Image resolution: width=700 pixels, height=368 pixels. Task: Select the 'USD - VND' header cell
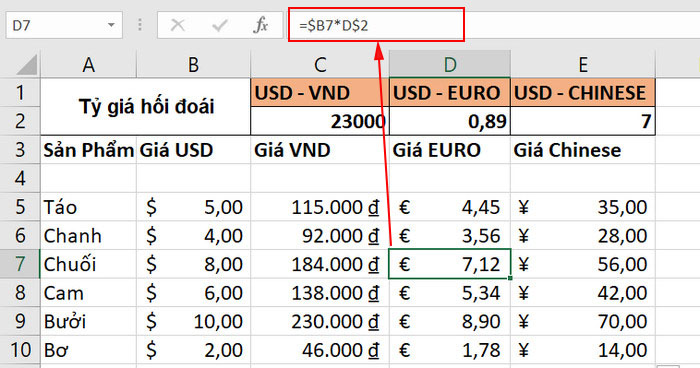[x=320, y=93]
